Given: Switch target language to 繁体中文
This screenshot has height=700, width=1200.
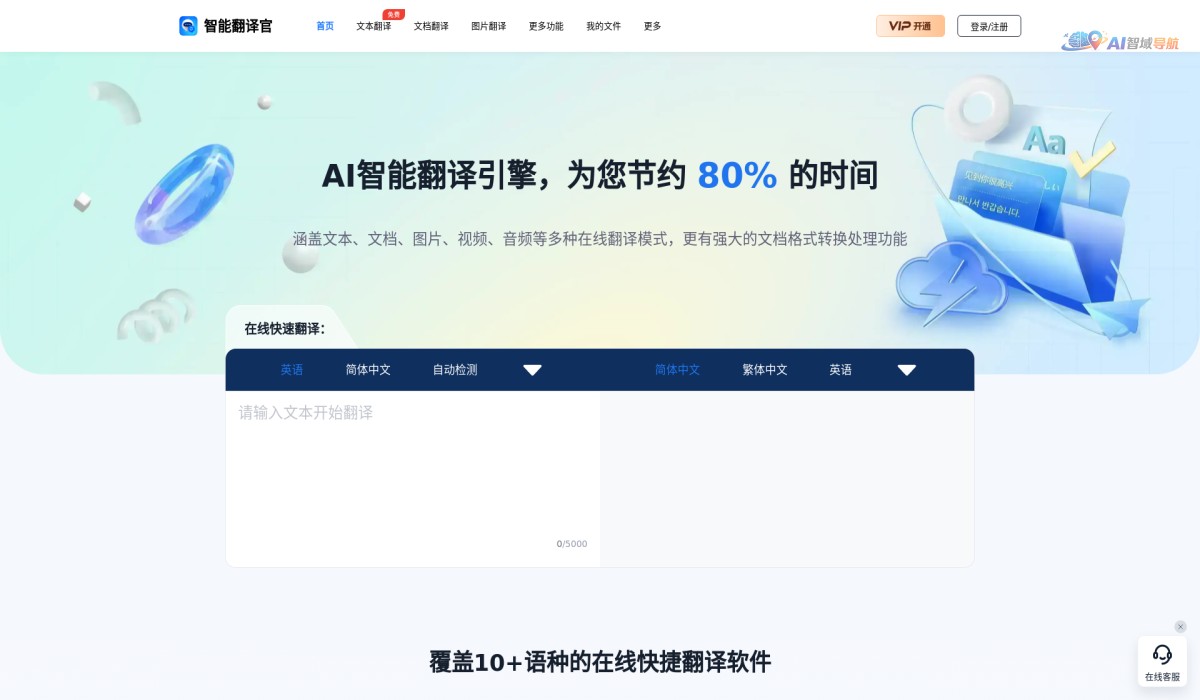Looking at the screenshot, I should tap(764, 369).
